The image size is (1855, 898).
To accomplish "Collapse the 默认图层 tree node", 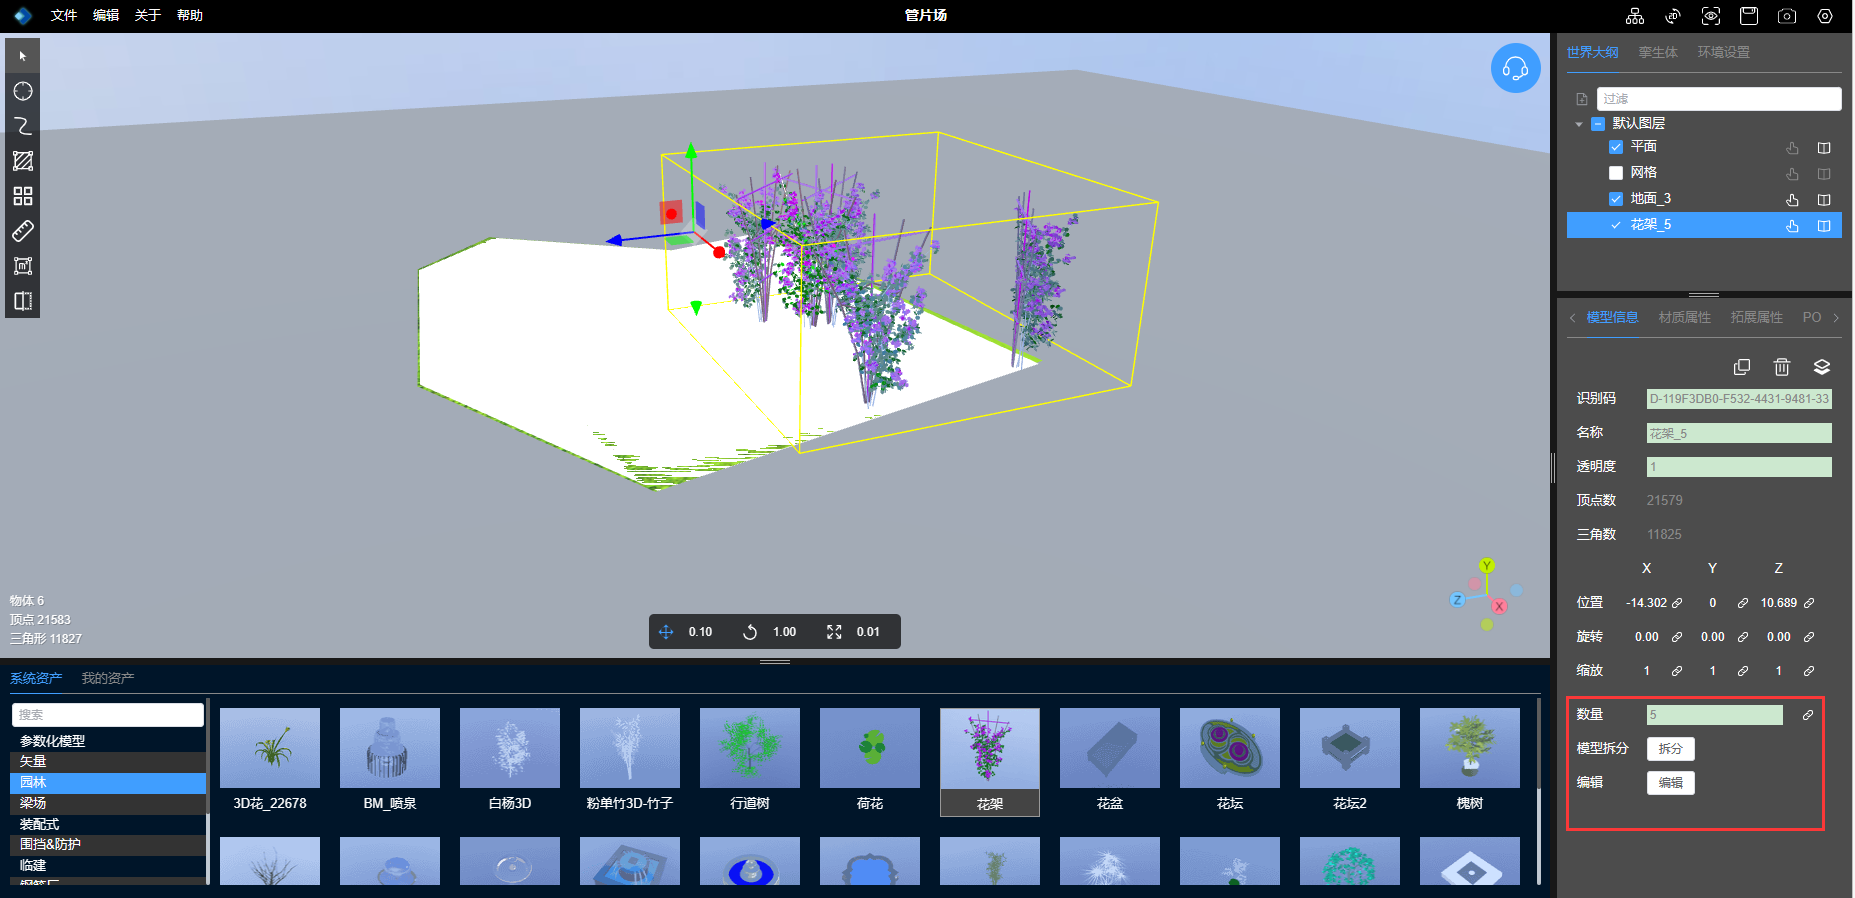I will tap(1579, 124).
